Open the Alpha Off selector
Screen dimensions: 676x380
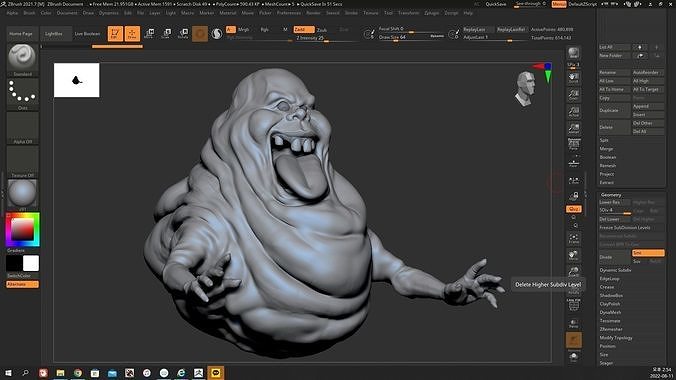22,128
